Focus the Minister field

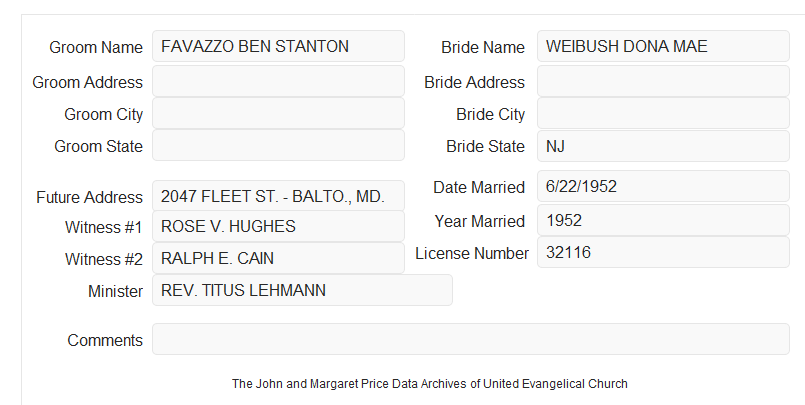[302, 290]
